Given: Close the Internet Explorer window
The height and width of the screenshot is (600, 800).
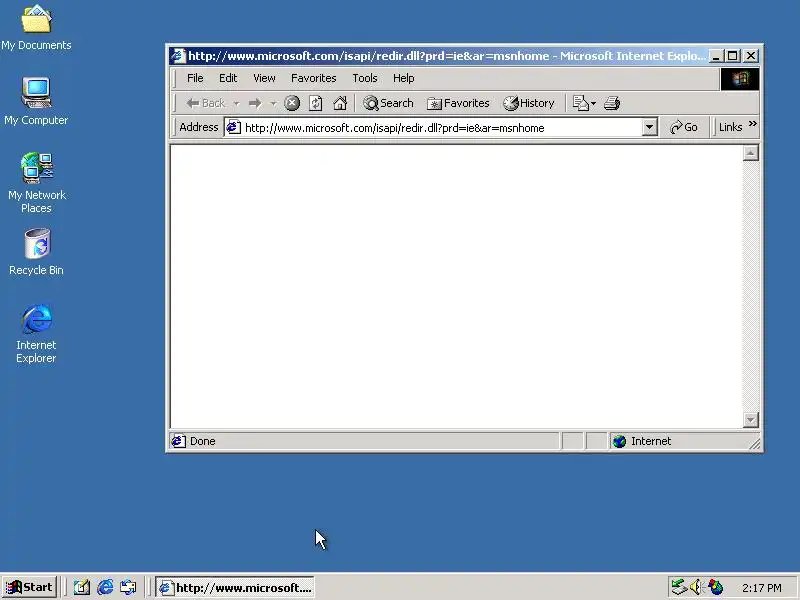Looking at the screenshot, I should [x=751, y=56].
